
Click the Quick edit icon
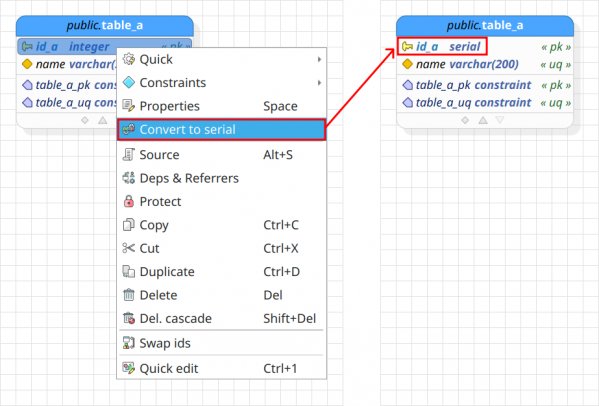pos(129,368)
